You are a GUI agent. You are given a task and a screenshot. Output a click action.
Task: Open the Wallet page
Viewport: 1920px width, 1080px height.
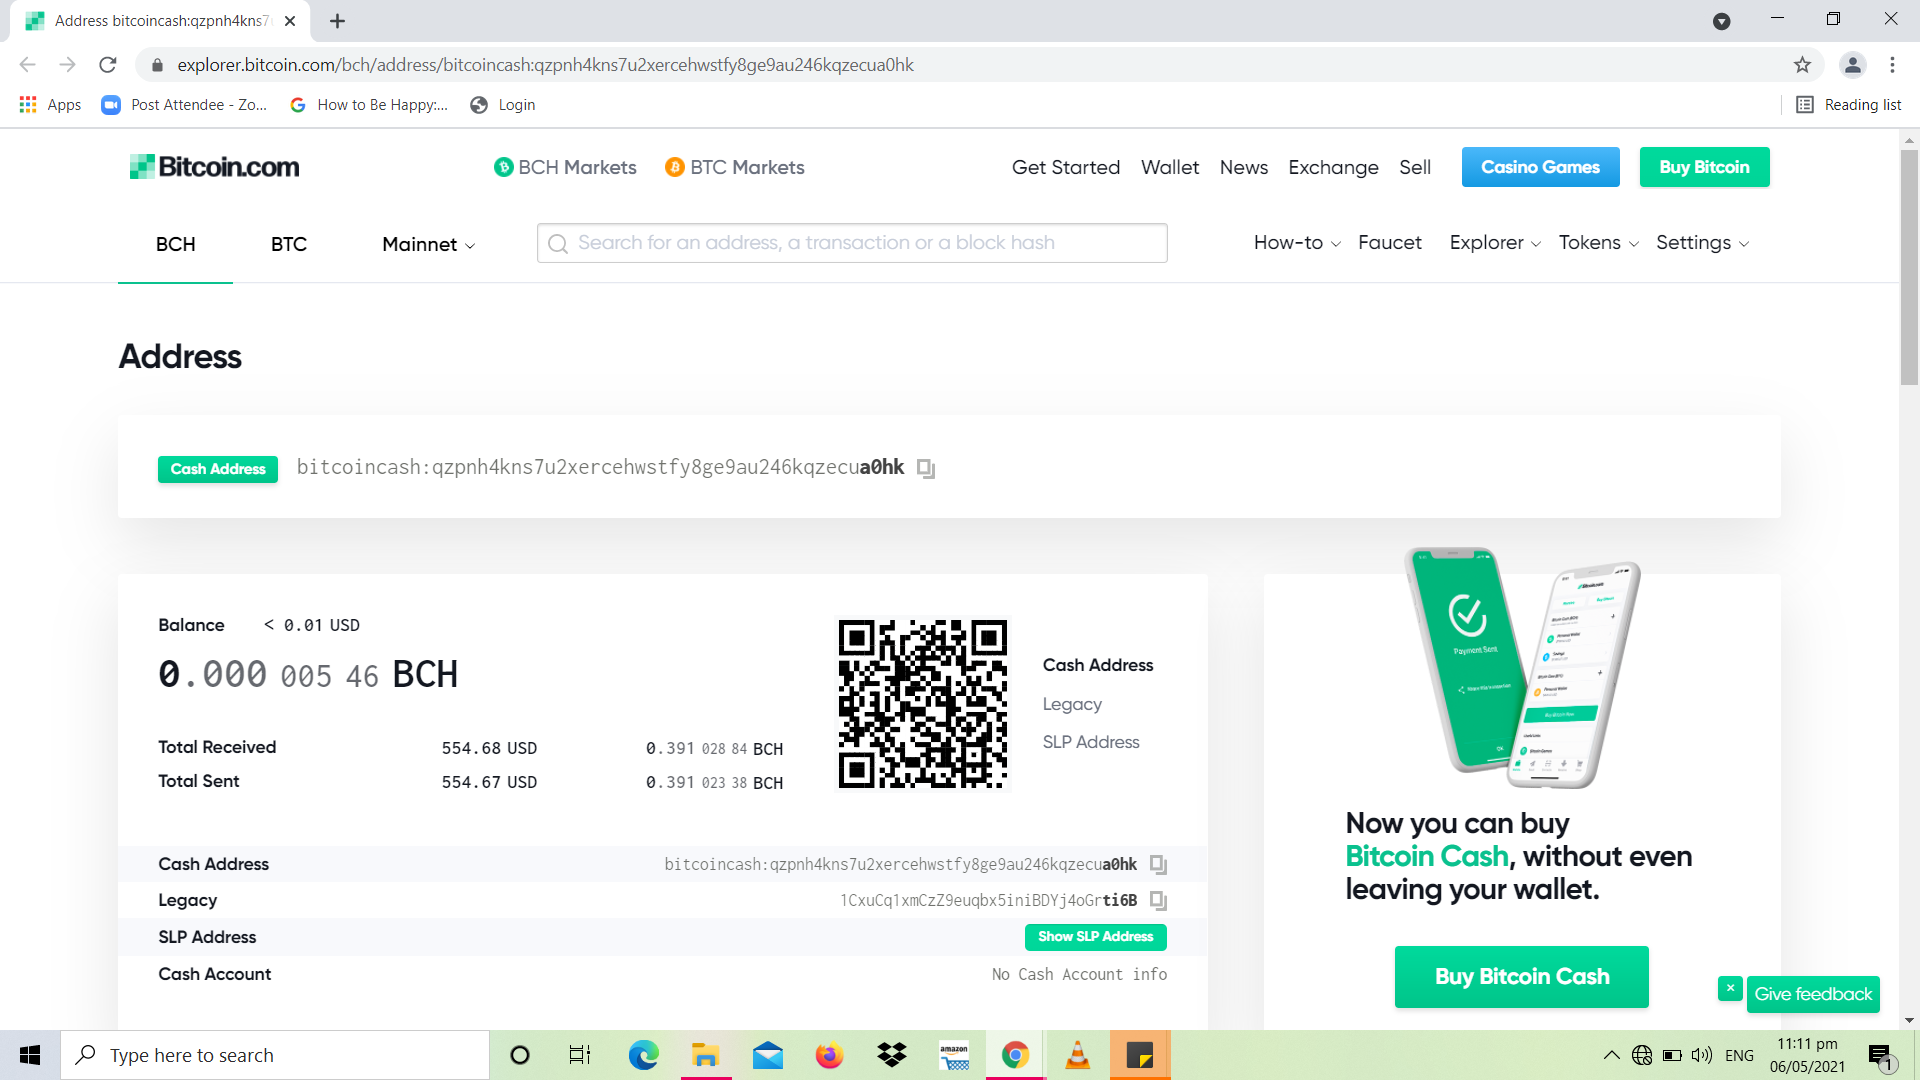1170,167
